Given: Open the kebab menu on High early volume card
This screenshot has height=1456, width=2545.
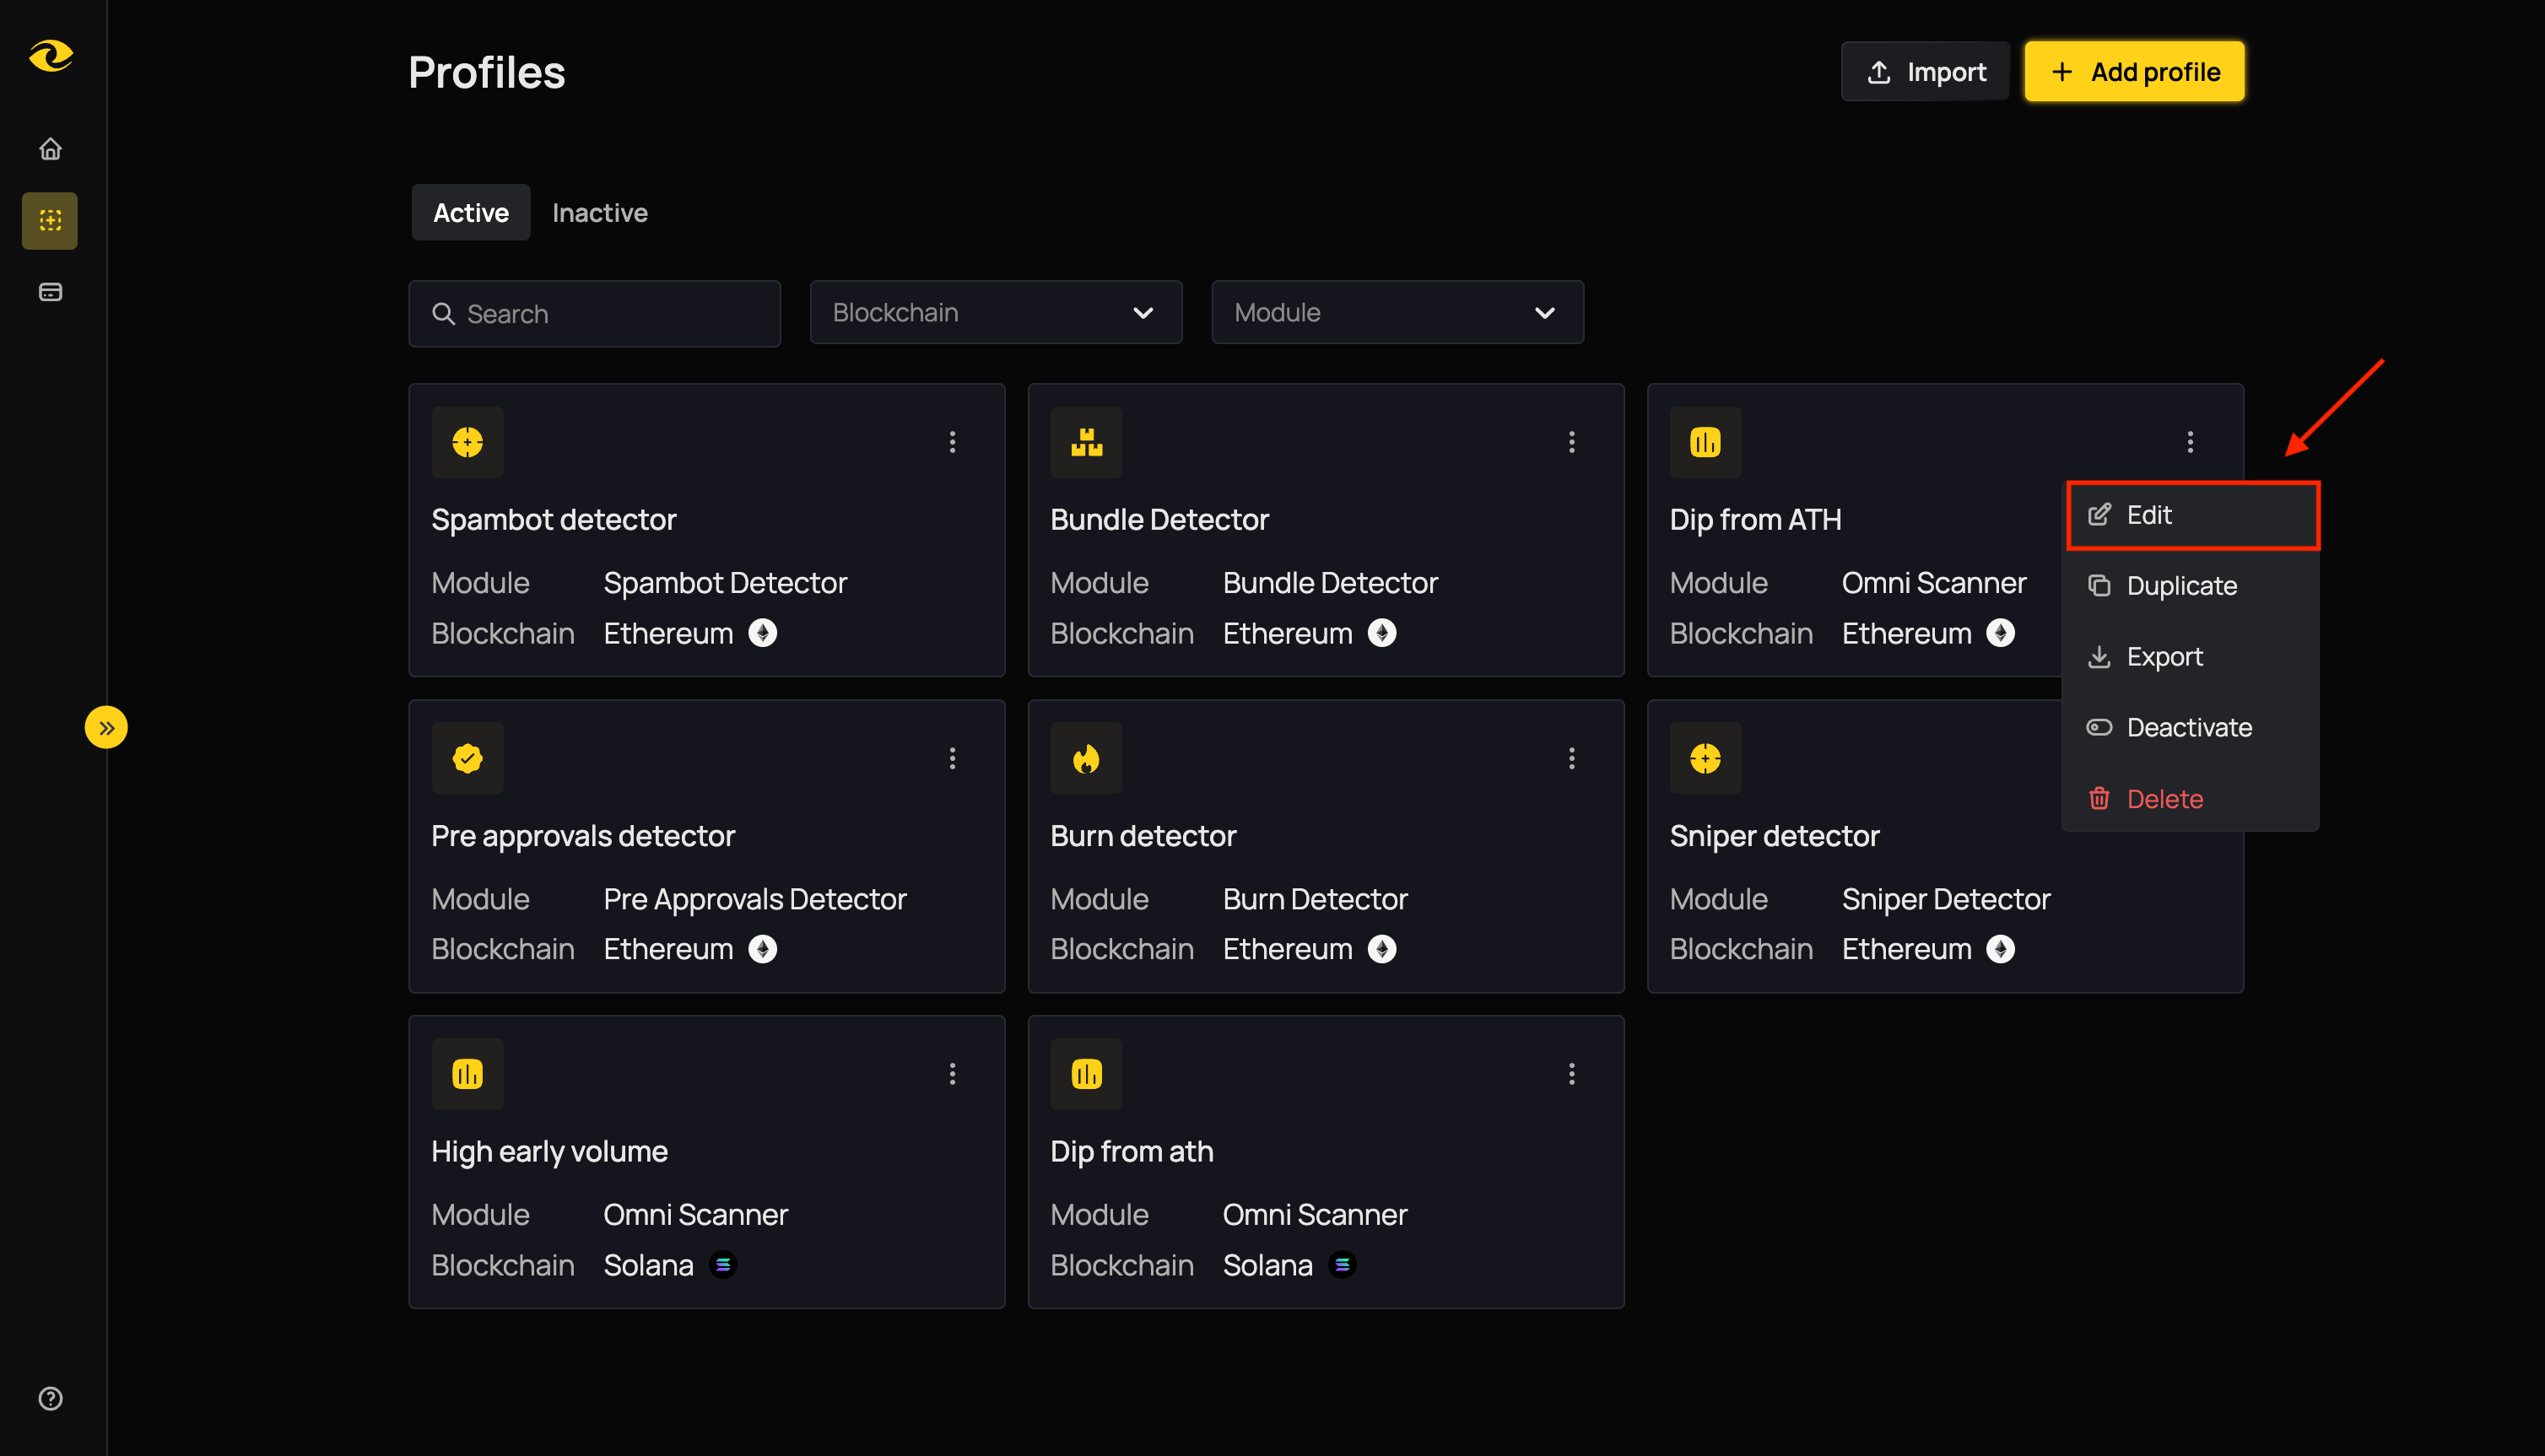Looking at the screenshot, I should pos(952,1073).
